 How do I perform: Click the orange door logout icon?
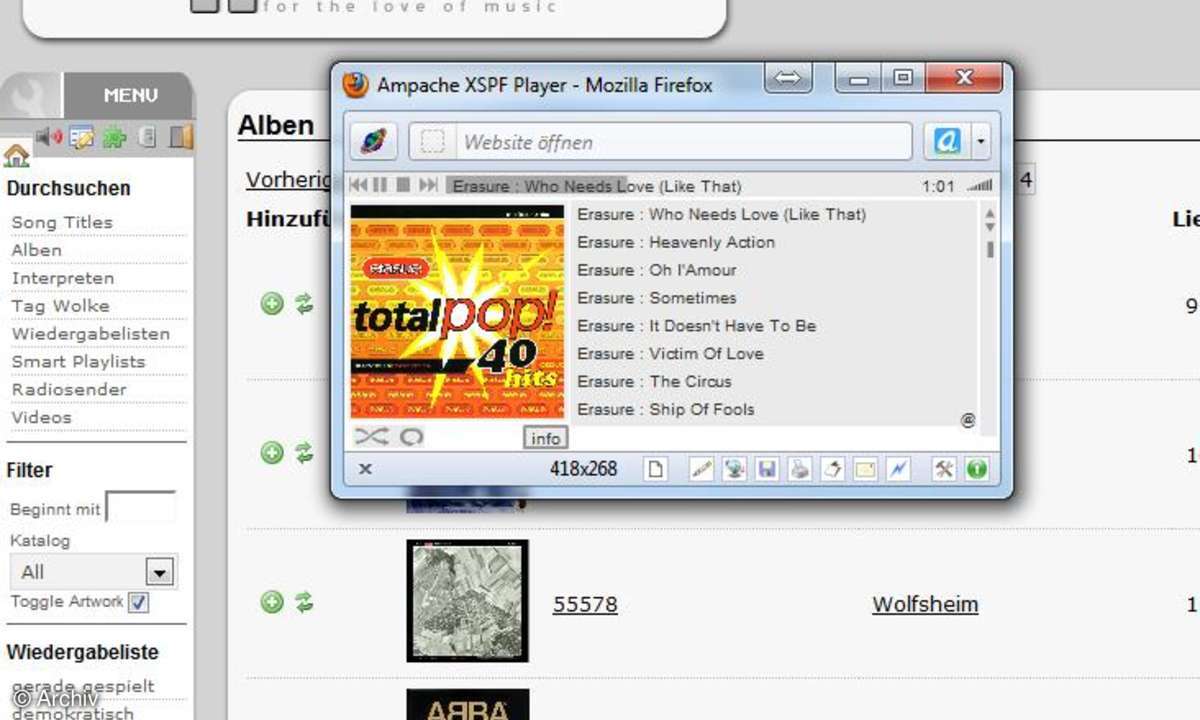coord(180,137)
